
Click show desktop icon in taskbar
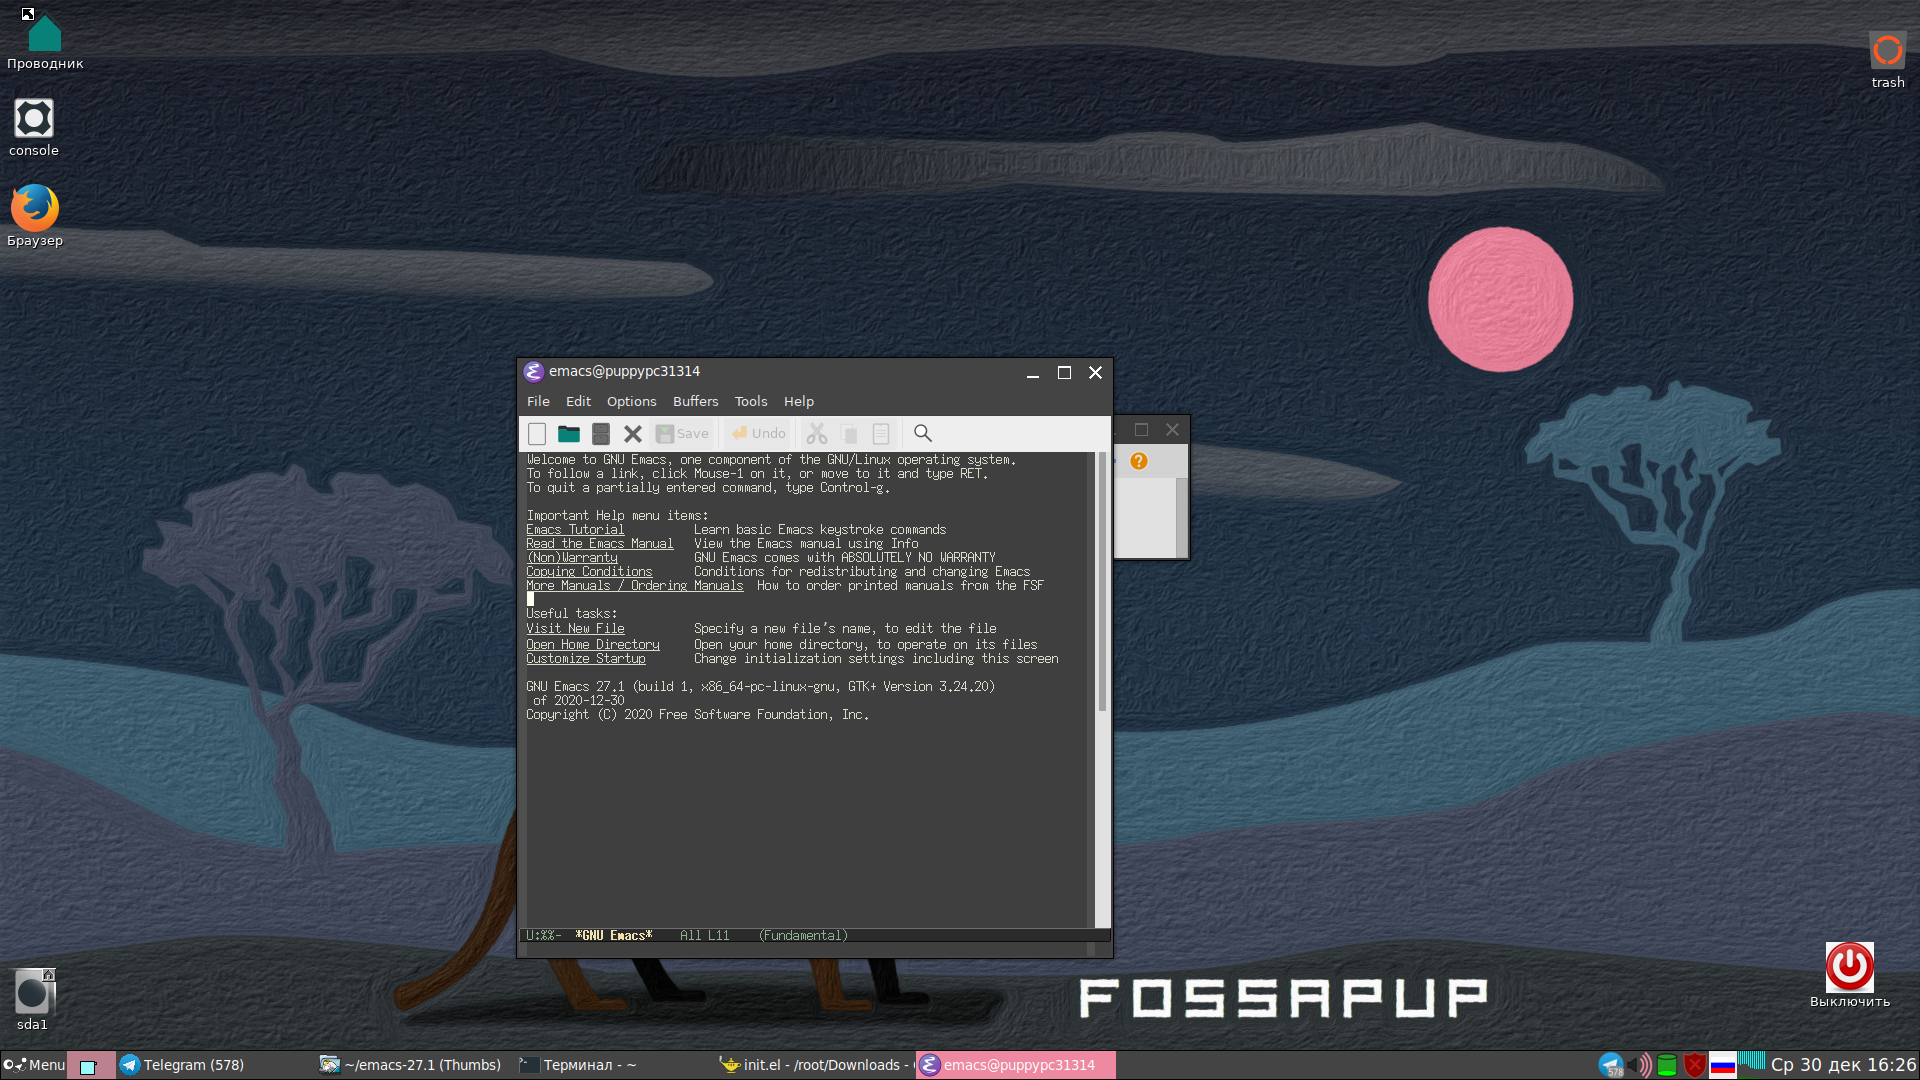coord(88,1066)
